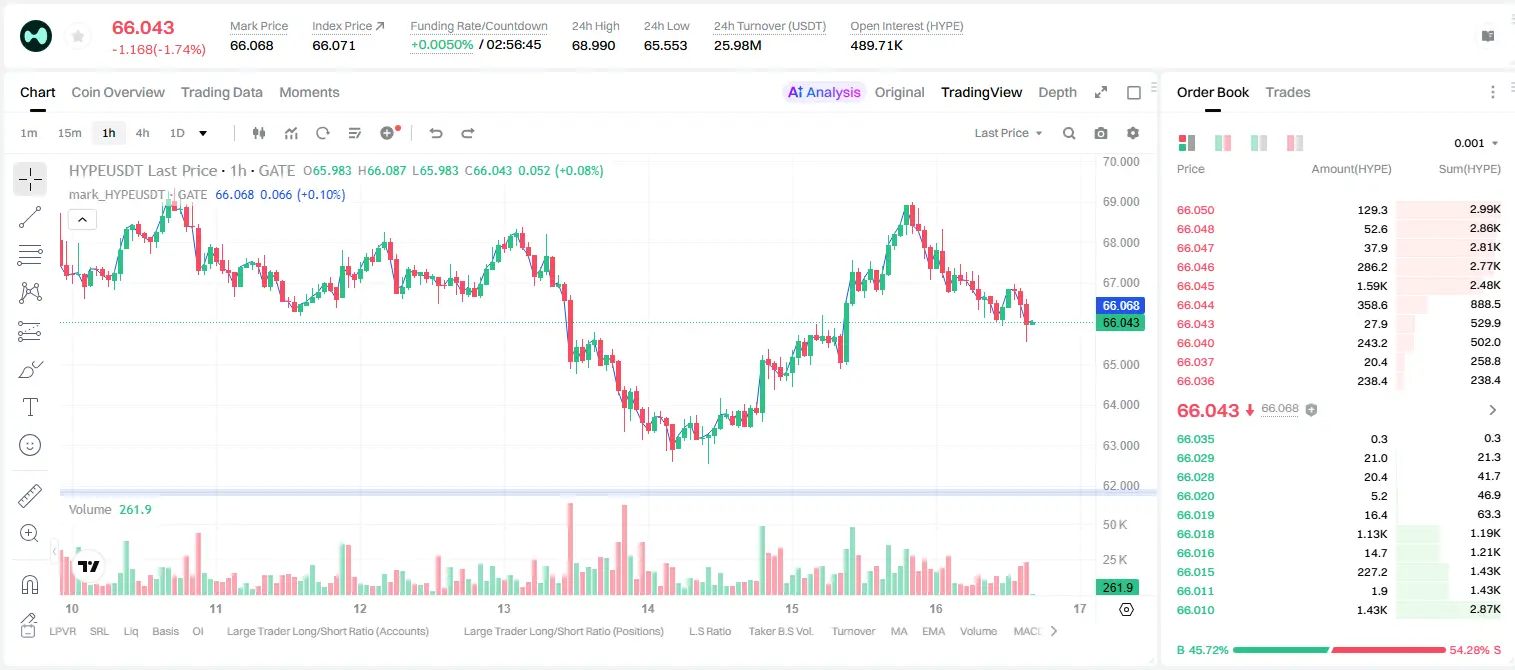Expand more timeframe options arrow

point(203,133)
